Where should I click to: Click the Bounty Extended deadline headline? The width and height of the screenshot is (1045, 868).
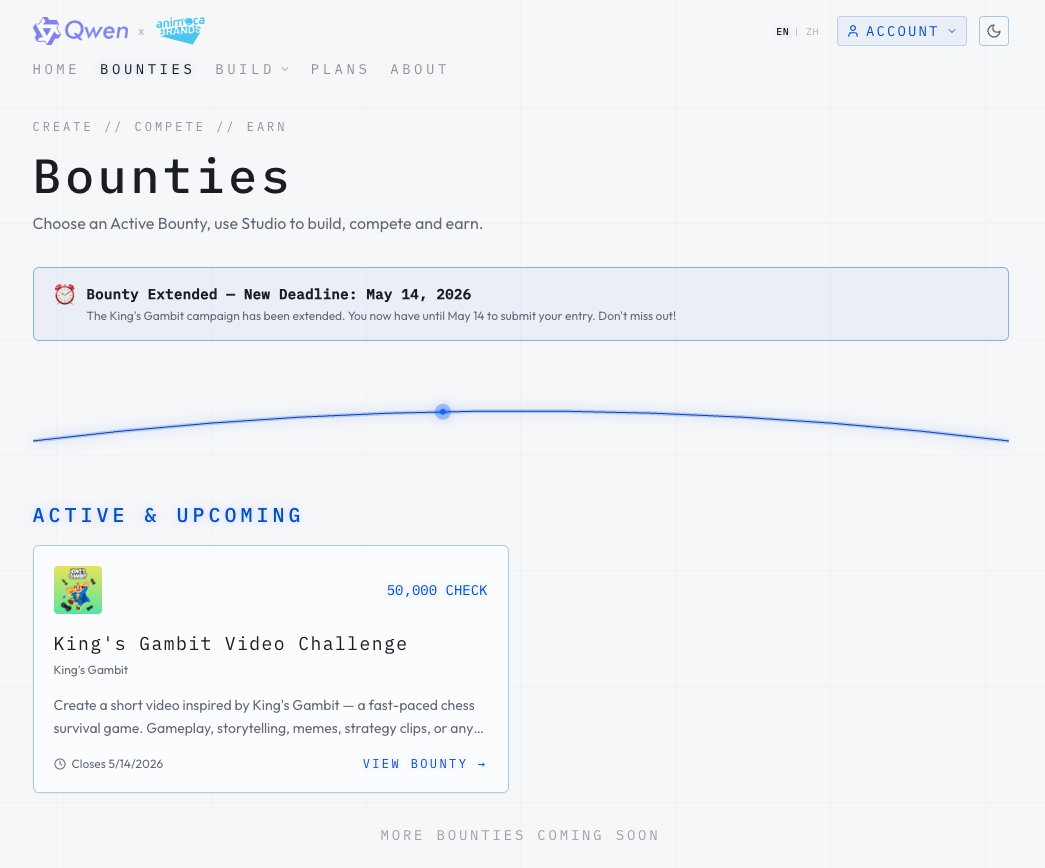[279, 294]
